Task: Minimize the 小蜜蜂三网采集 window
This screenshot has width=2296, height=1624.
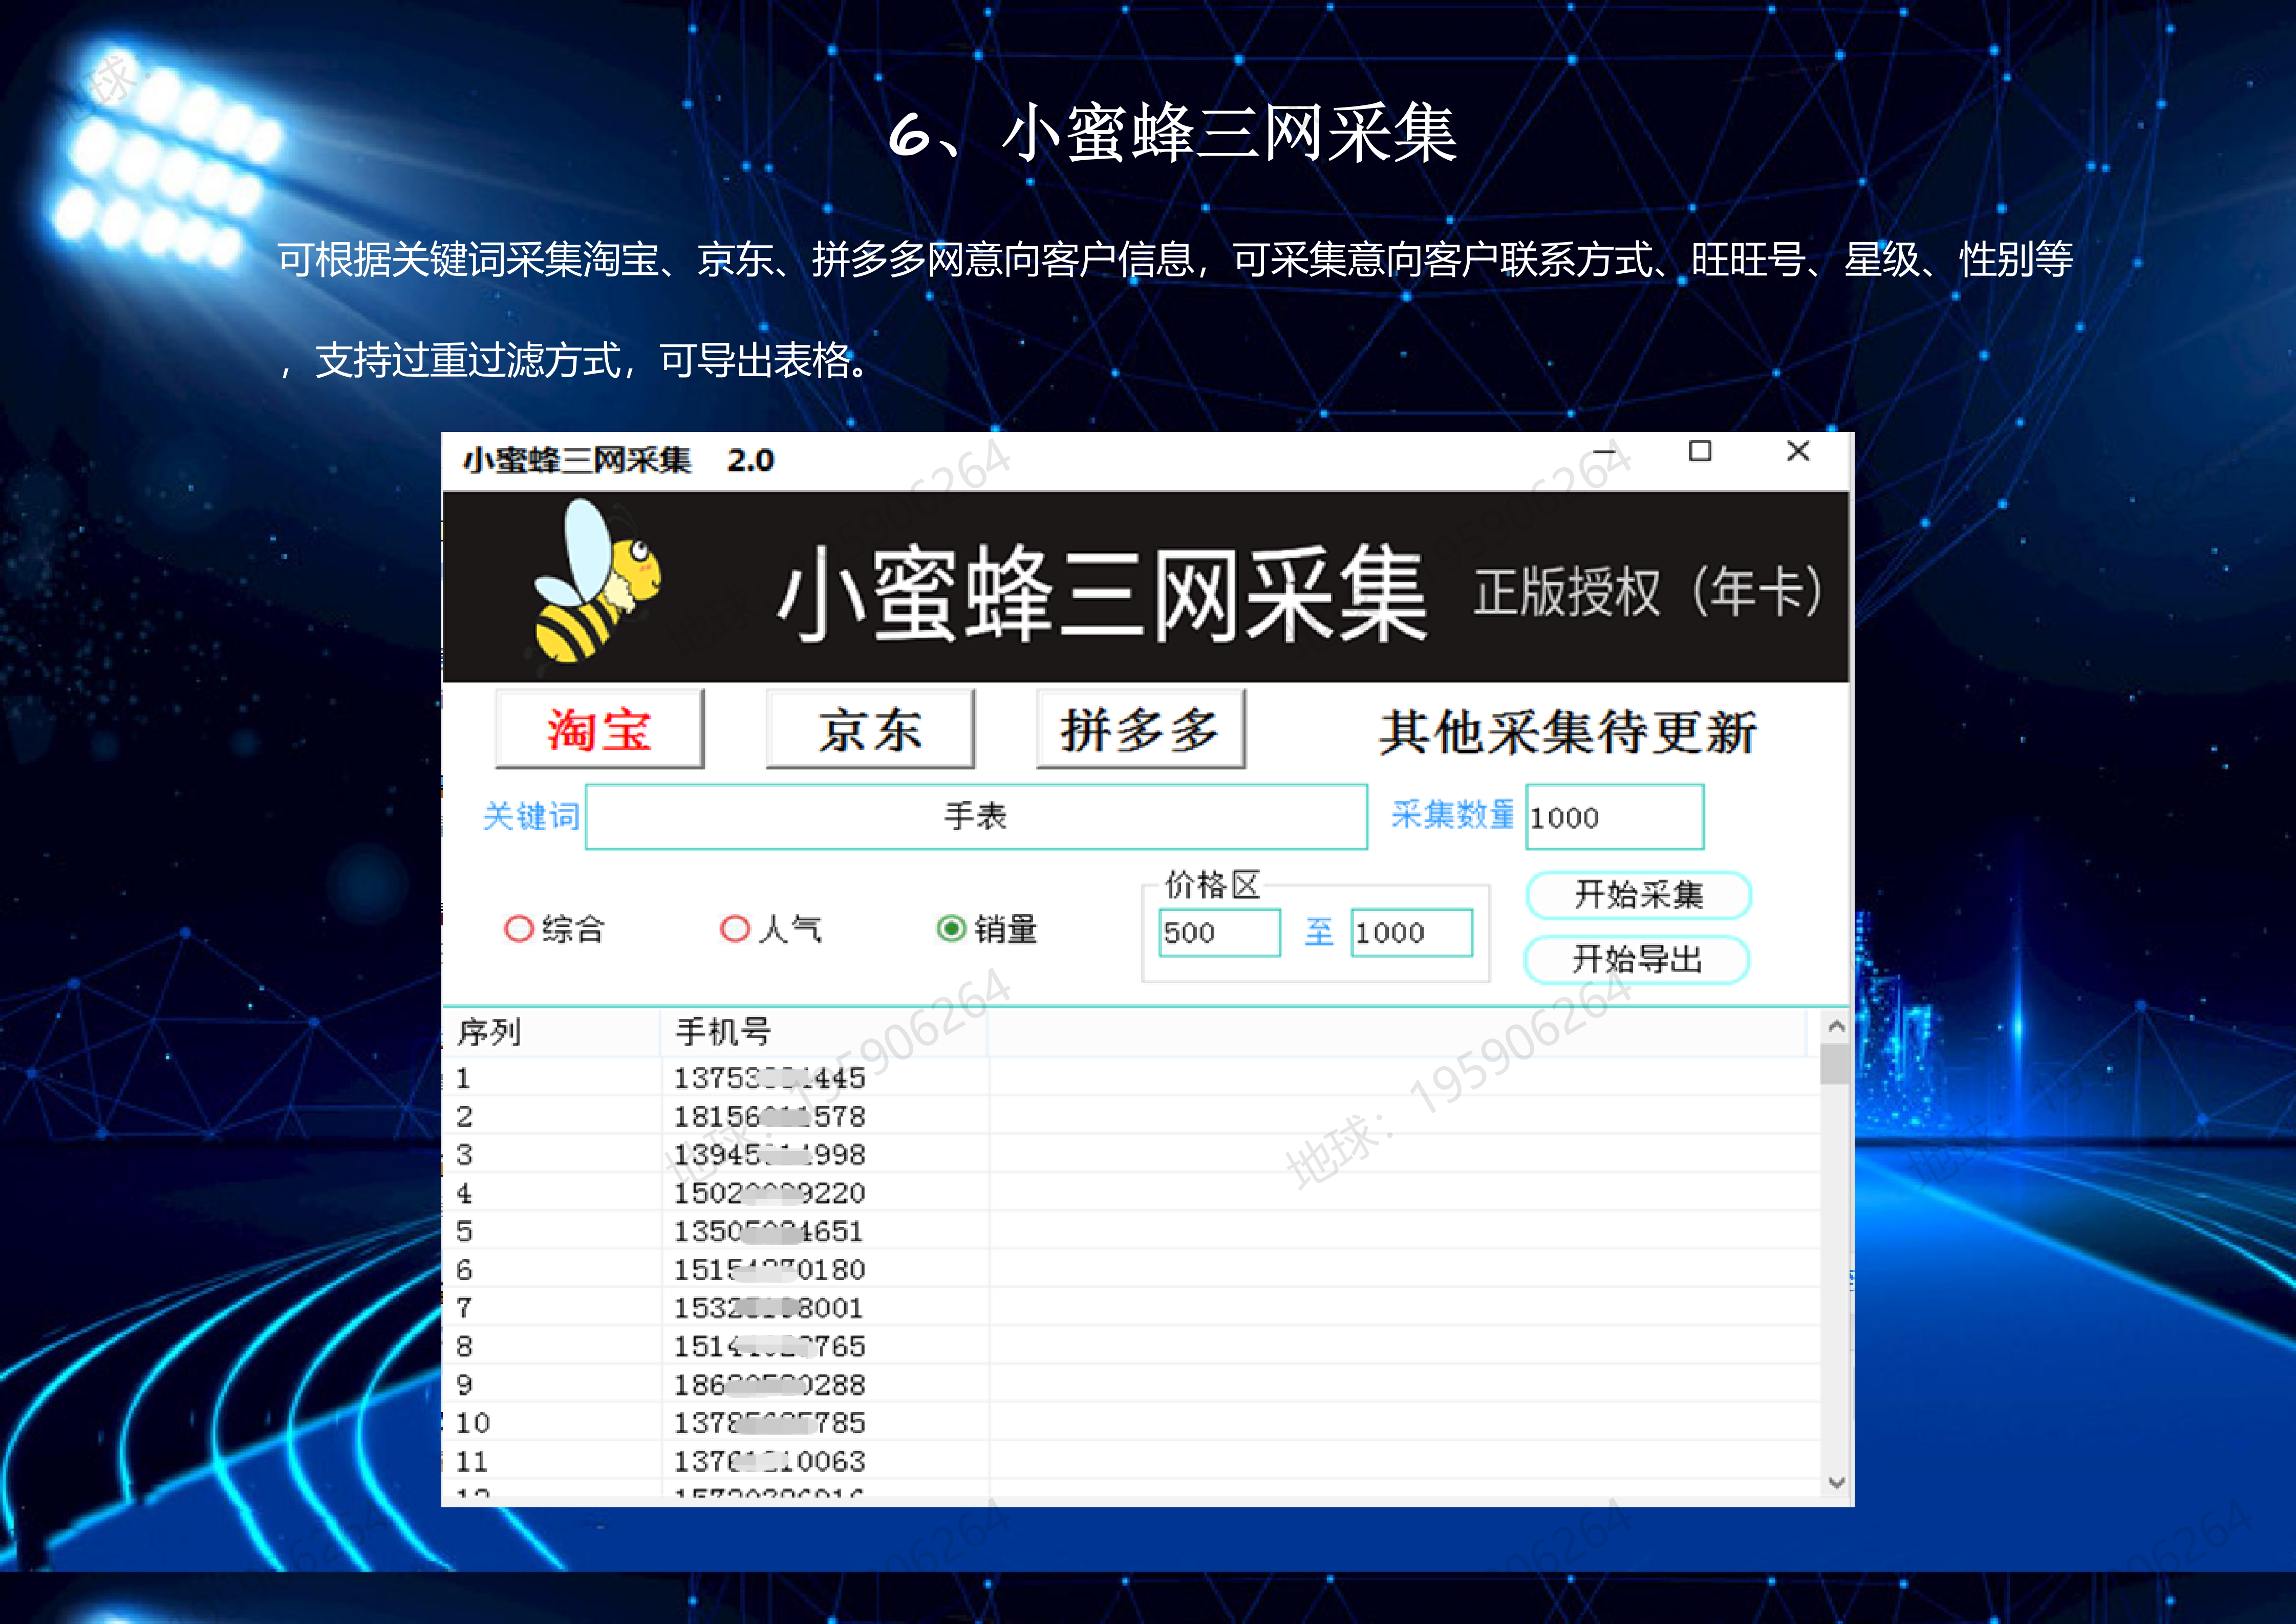Action: pos(1604,452)
